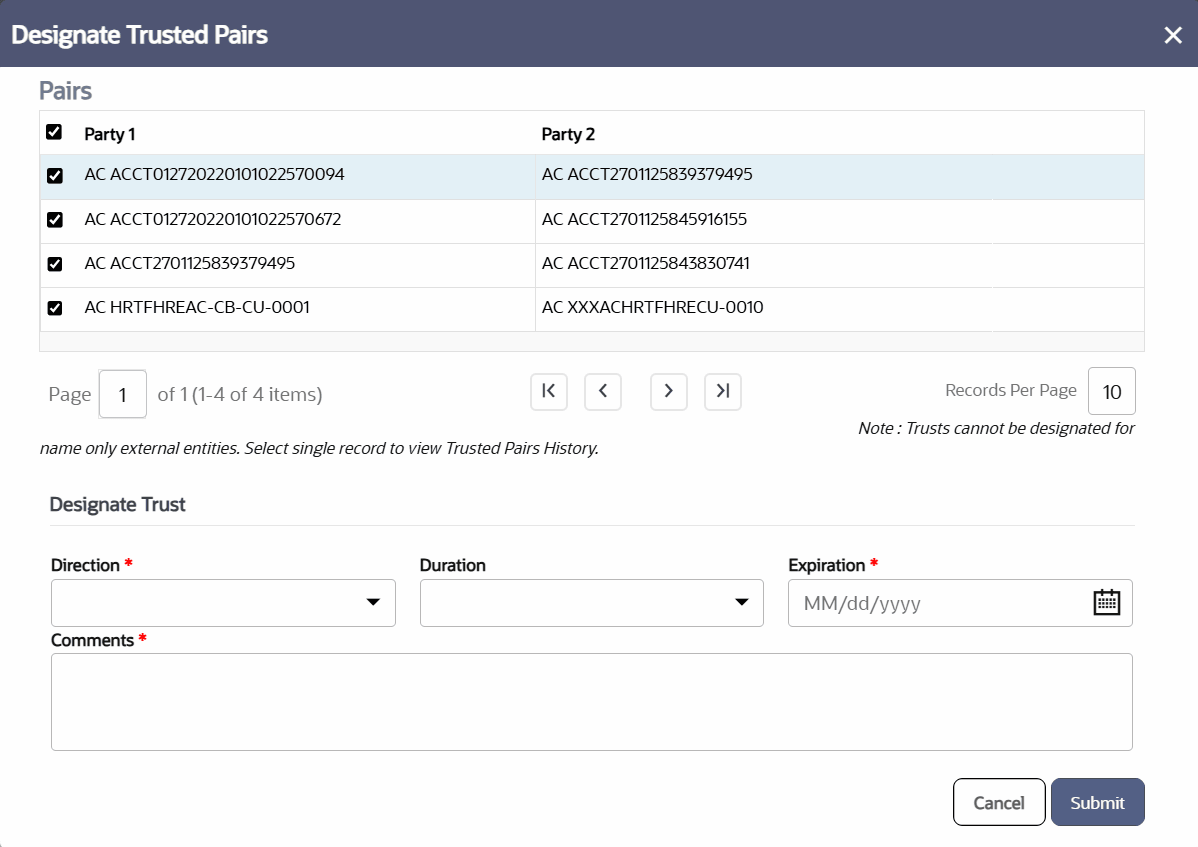Open the Expiration date calendar picker
Screen dimensions: 1198x847
pyautogui.click(x=1106, y=603)
